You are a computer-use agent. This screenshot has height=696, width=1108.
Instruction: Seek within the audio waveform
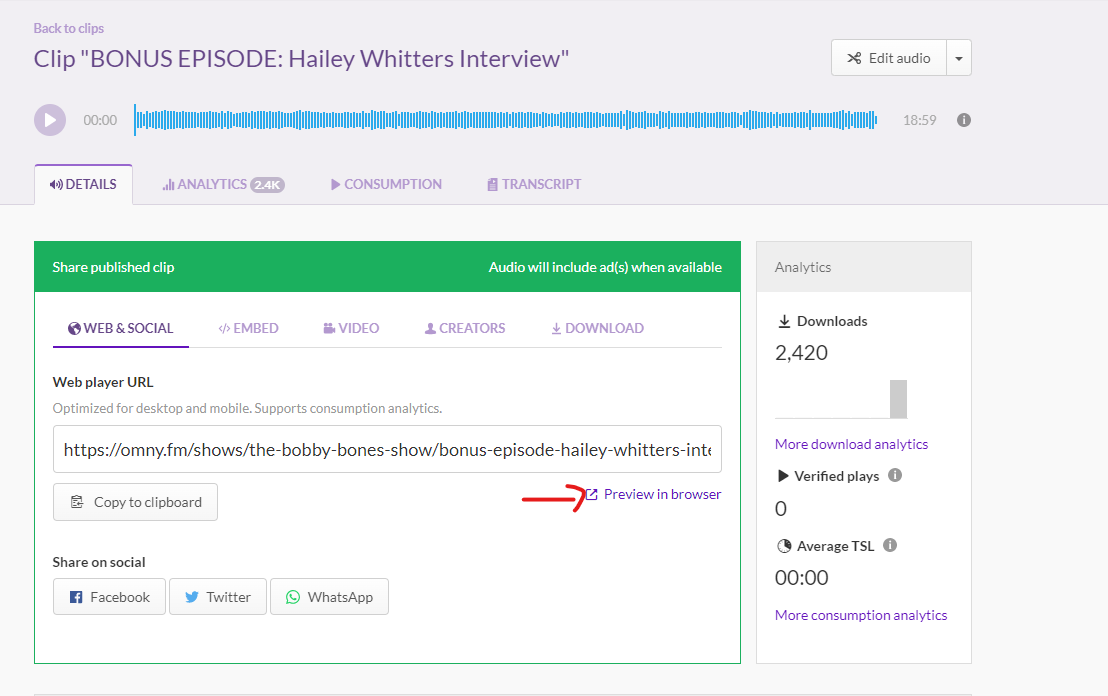[505, 120]
